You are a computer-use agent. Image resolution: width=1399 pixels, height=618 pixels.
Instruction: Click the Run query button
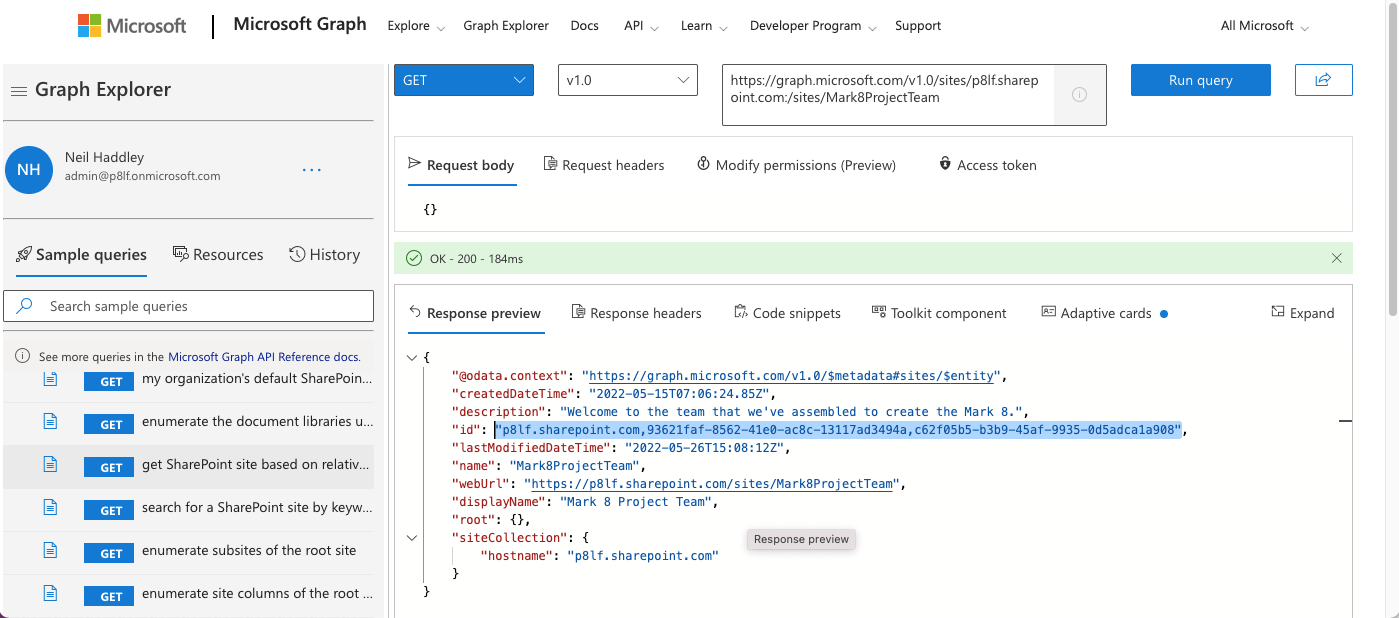tap(1200, 80)
